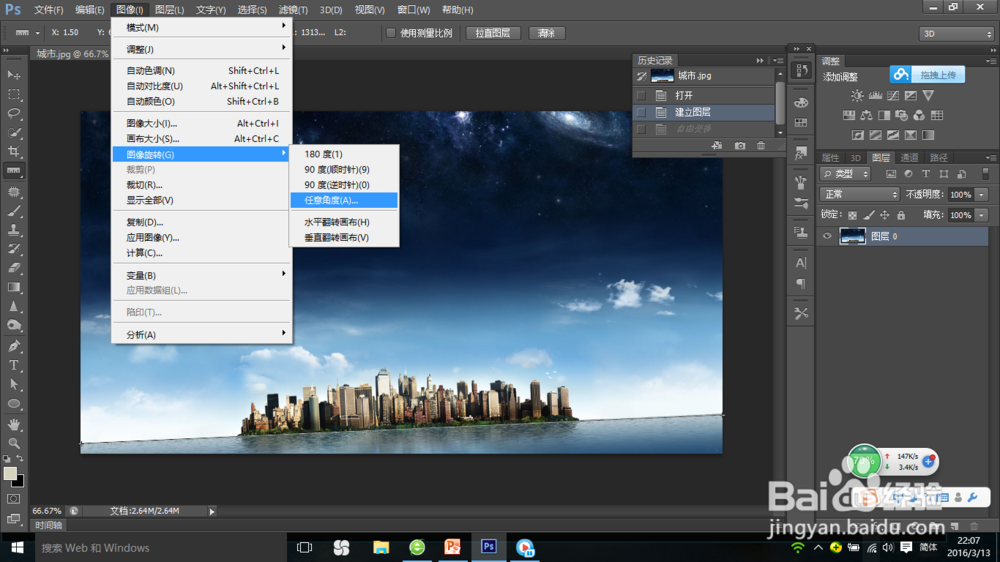Select the Brush tool
The image size is (1000, 562).
(13, 211)
